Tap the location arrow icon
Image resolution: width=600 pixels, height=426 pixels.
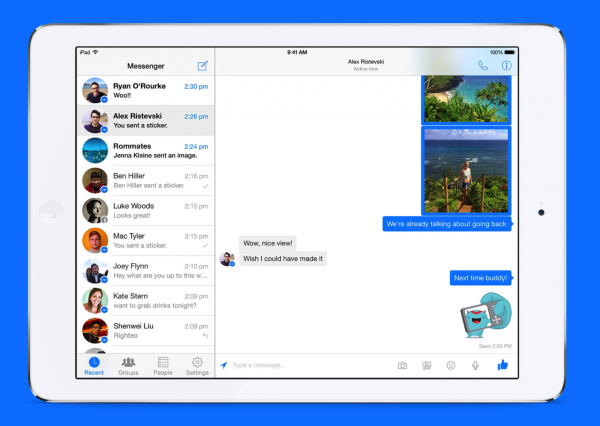[224, 365]
